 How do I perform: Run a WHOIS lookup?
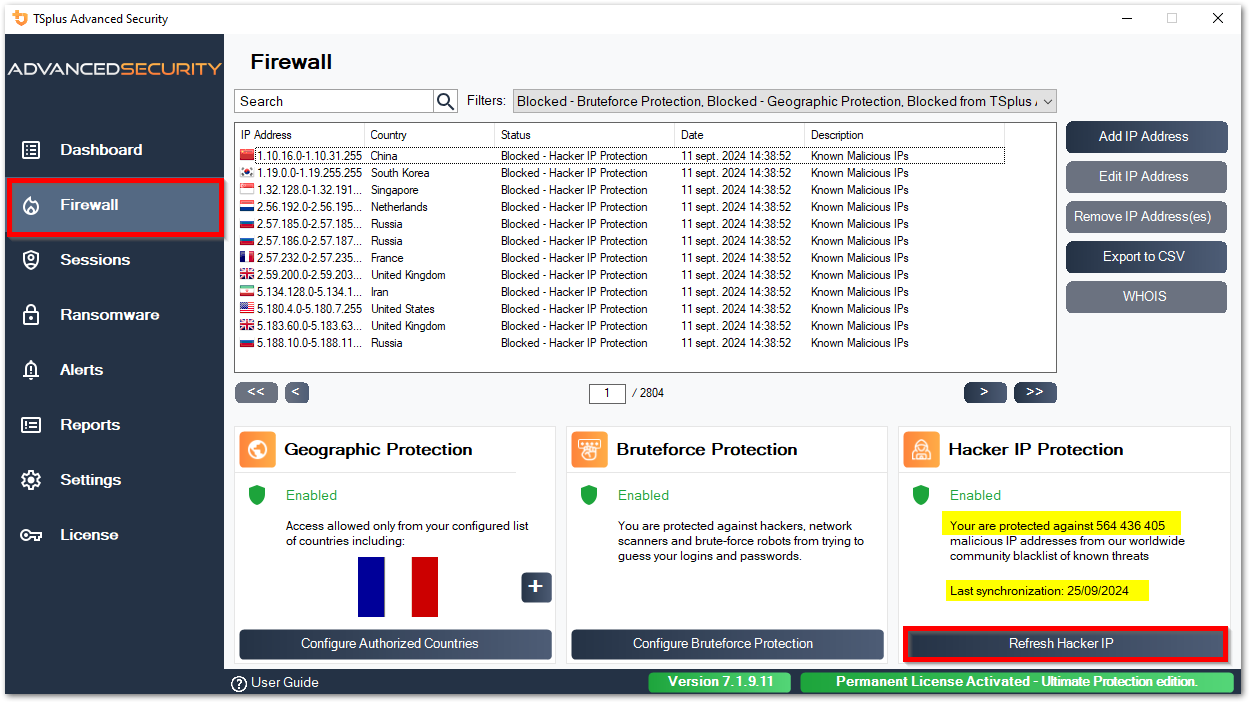pyautogui.click(x=1146, y=296)
